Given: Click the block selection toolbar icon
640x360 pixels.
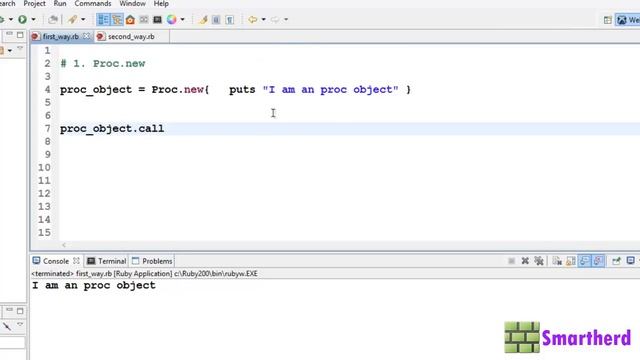Looking at the screenshot, I should click(x=216, y=19).
